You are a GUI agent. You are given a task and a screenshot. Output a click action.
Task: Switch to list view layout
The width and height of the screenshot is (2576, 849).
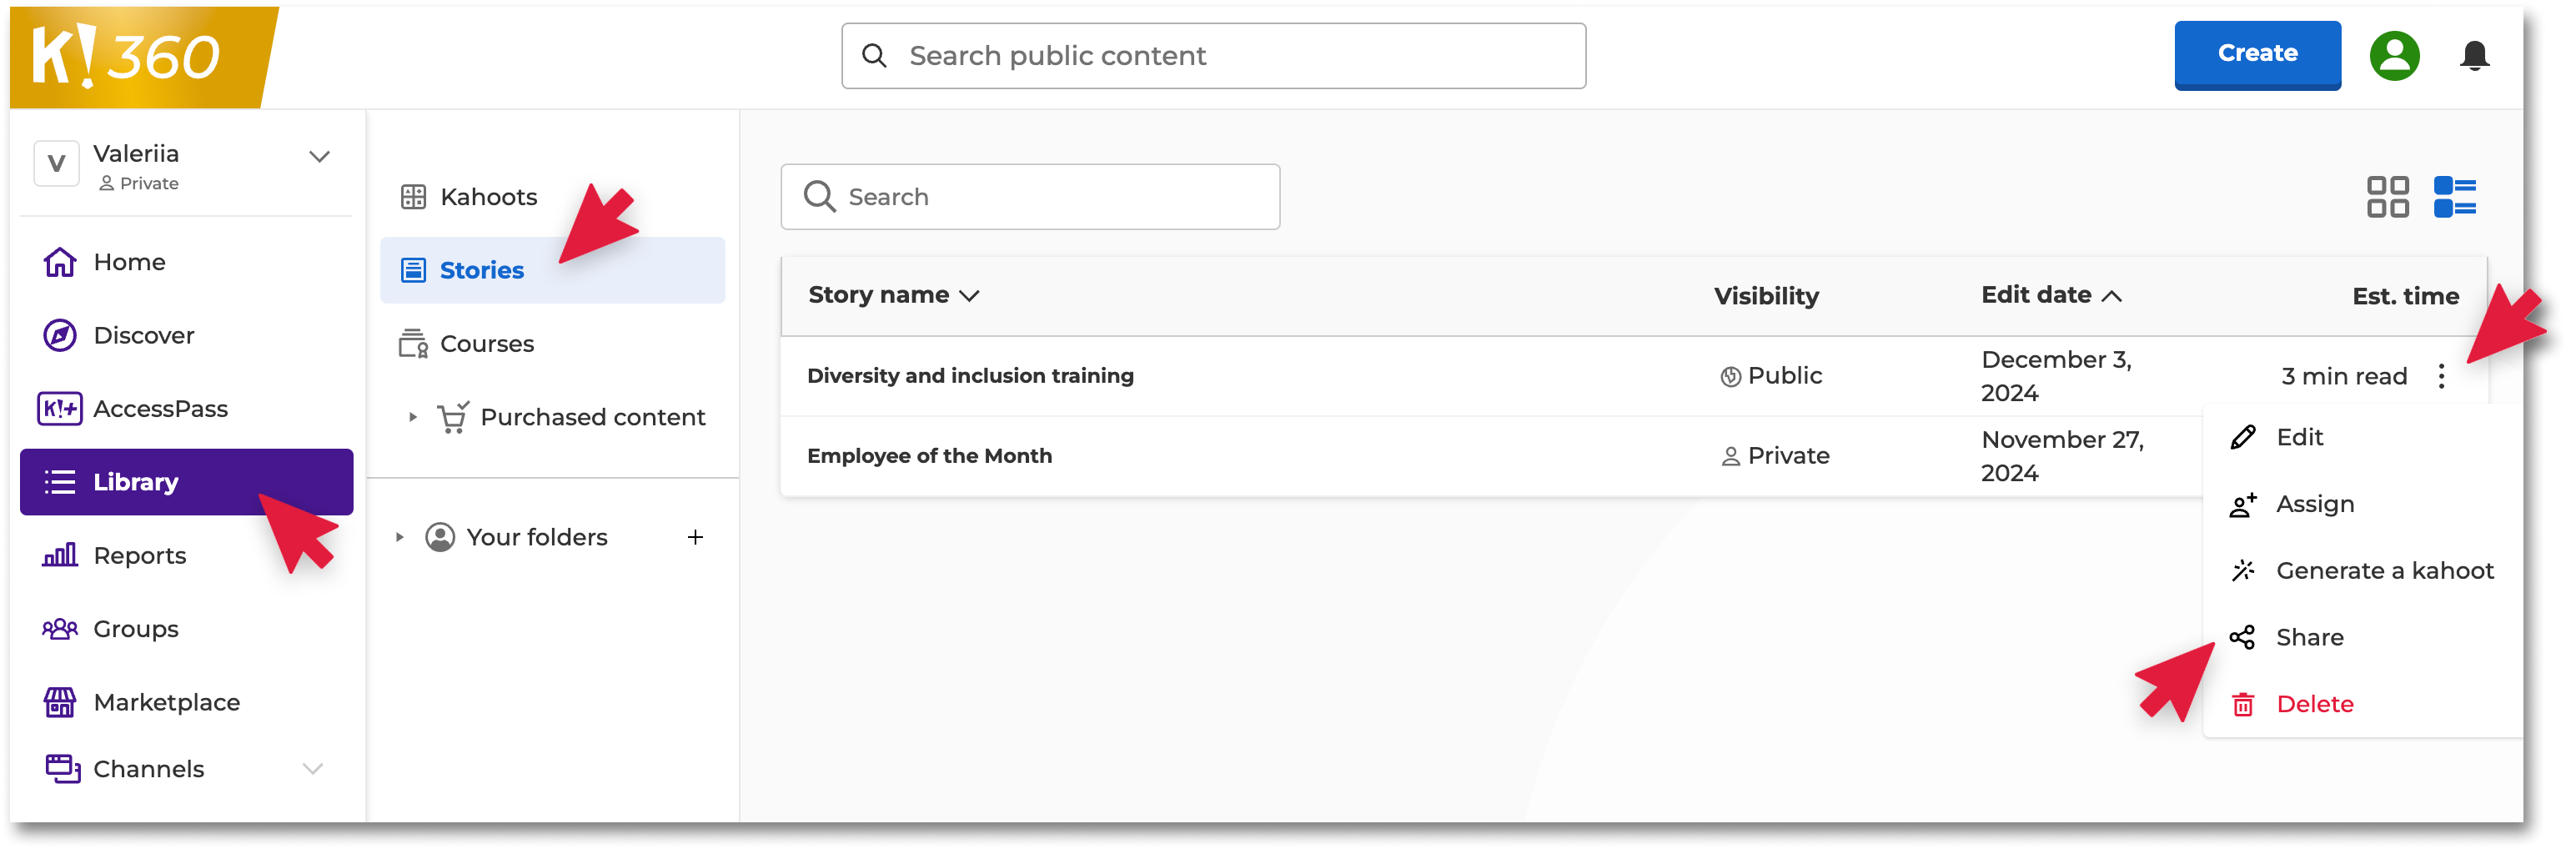tap(2454, 197)
